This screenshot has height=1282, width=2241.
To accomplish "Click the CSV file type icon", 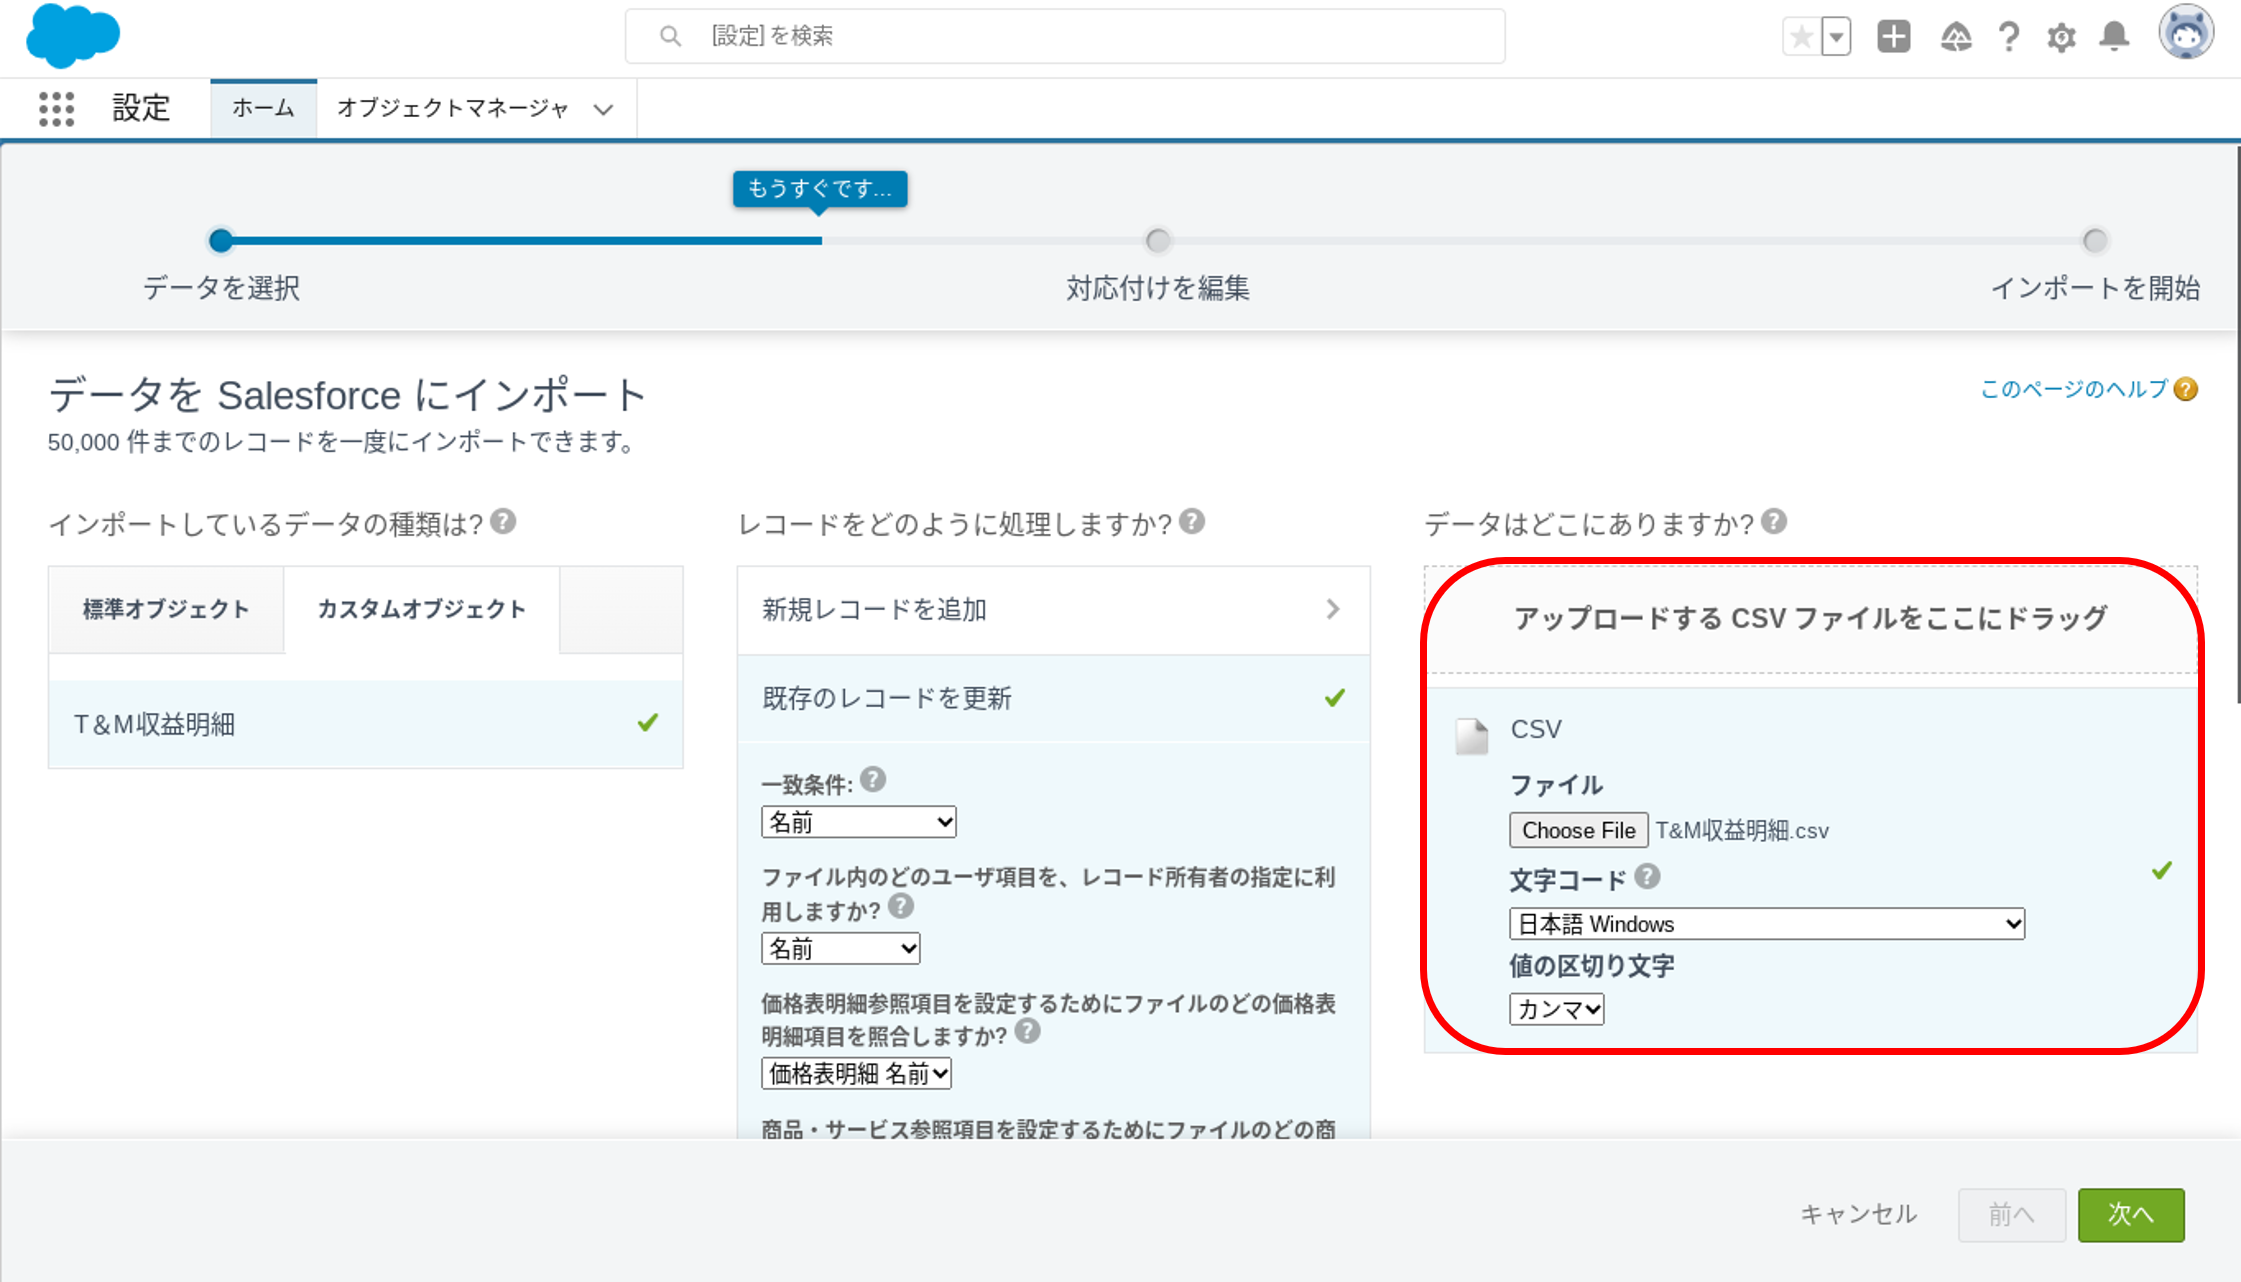I will click(1471, 735).
